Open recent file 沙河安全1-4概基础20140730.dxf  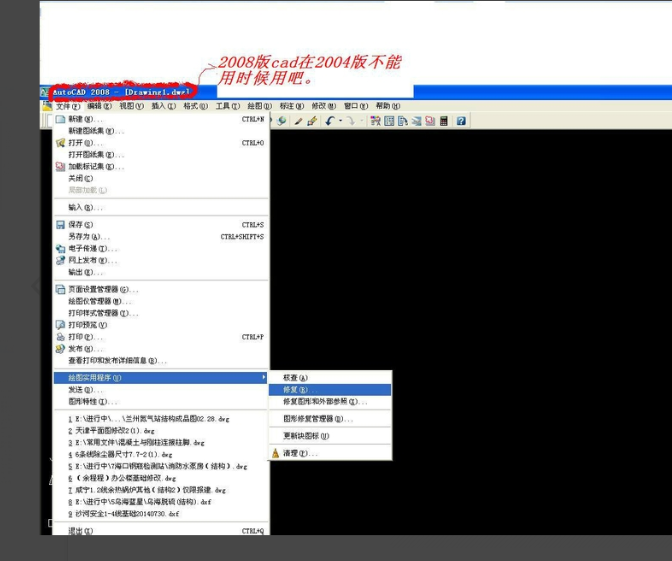(127, 514)
